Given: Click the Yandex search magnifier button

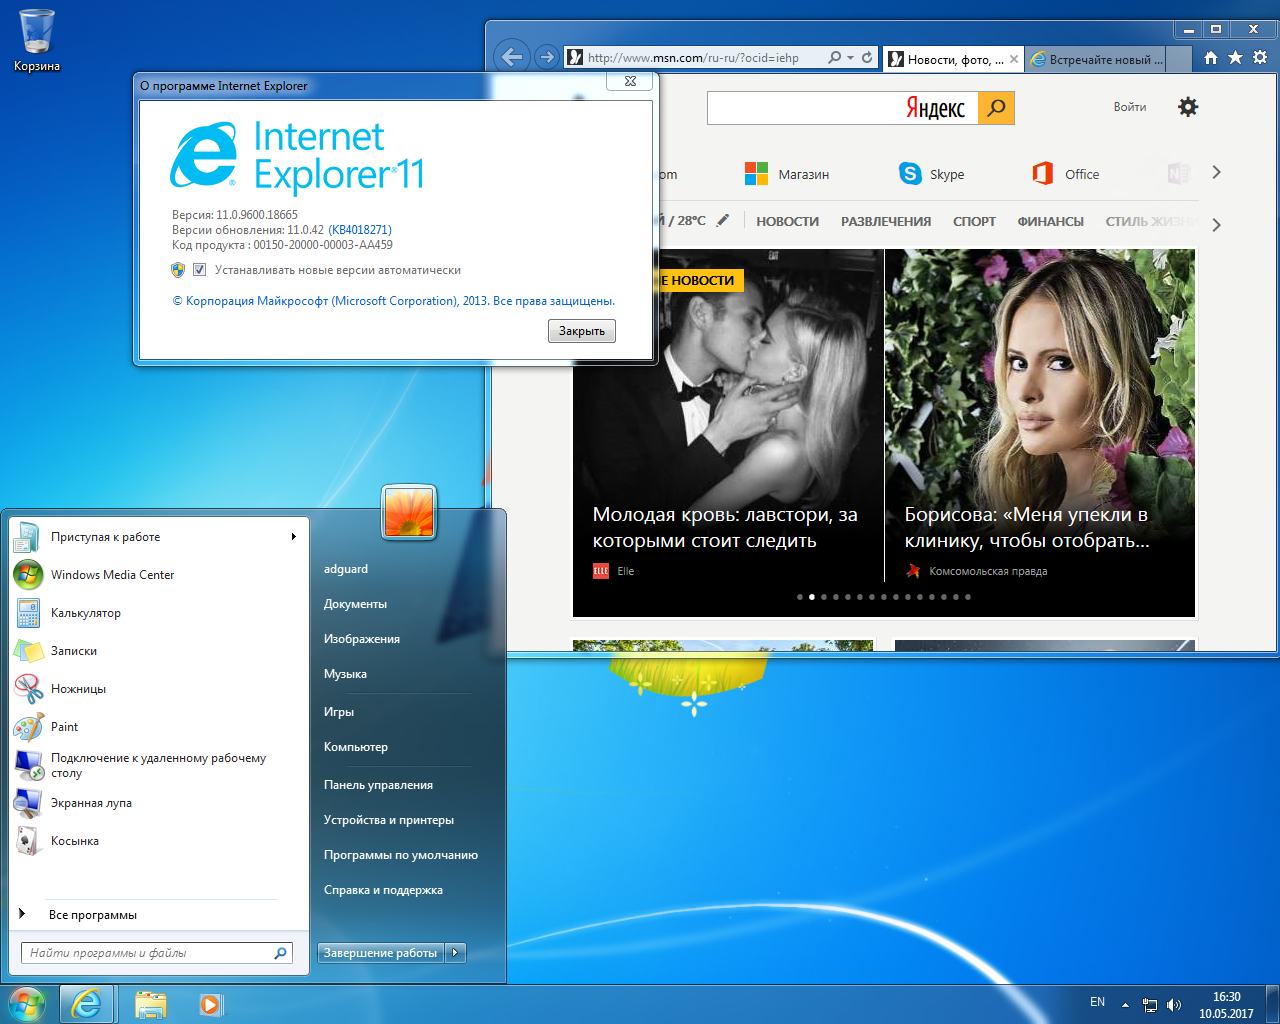Looking at the screenshot, I should pos(996,108).
